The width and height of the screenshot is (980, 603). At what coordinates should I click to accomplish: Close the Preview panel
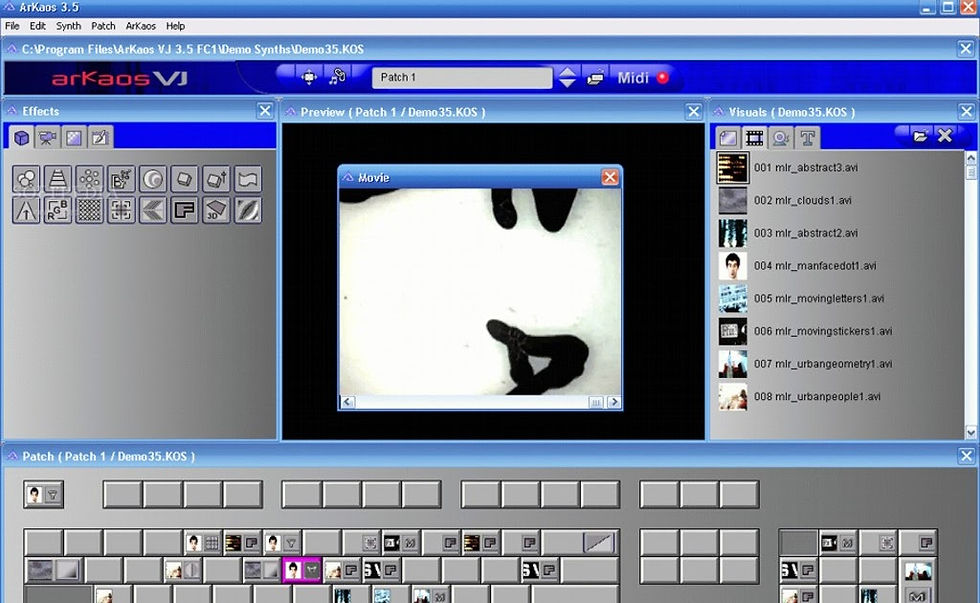click(x=694, y=111)
